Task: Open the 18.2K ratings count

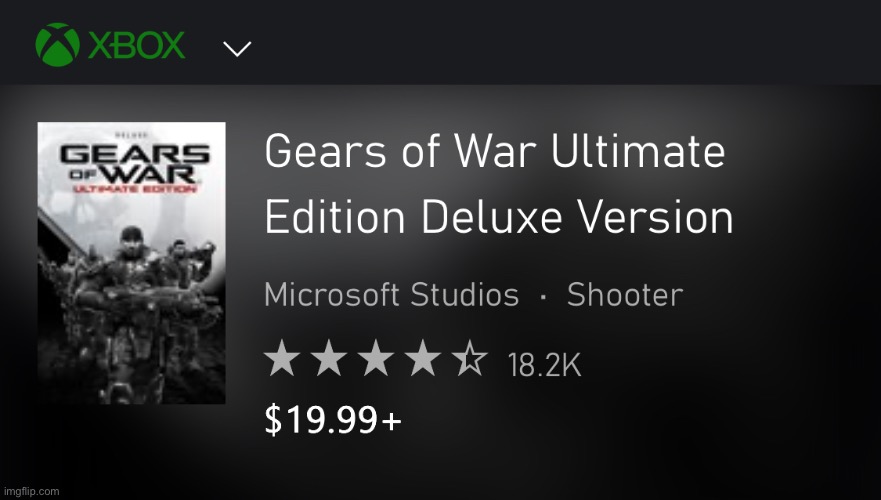Action: (x=544, y=365)
